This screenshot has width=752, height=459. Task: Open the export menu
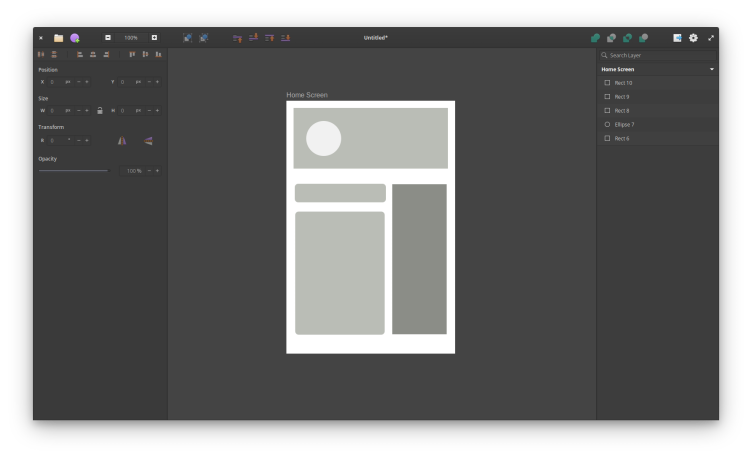677,38
